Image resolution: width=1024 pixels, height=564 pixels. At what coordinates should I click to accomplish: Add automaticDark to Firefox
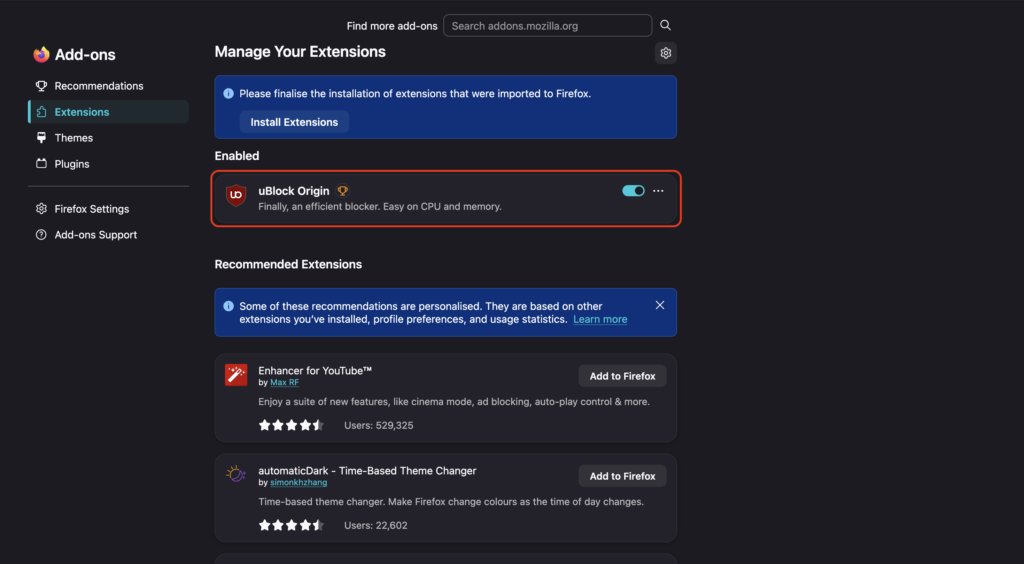(622, 476)
